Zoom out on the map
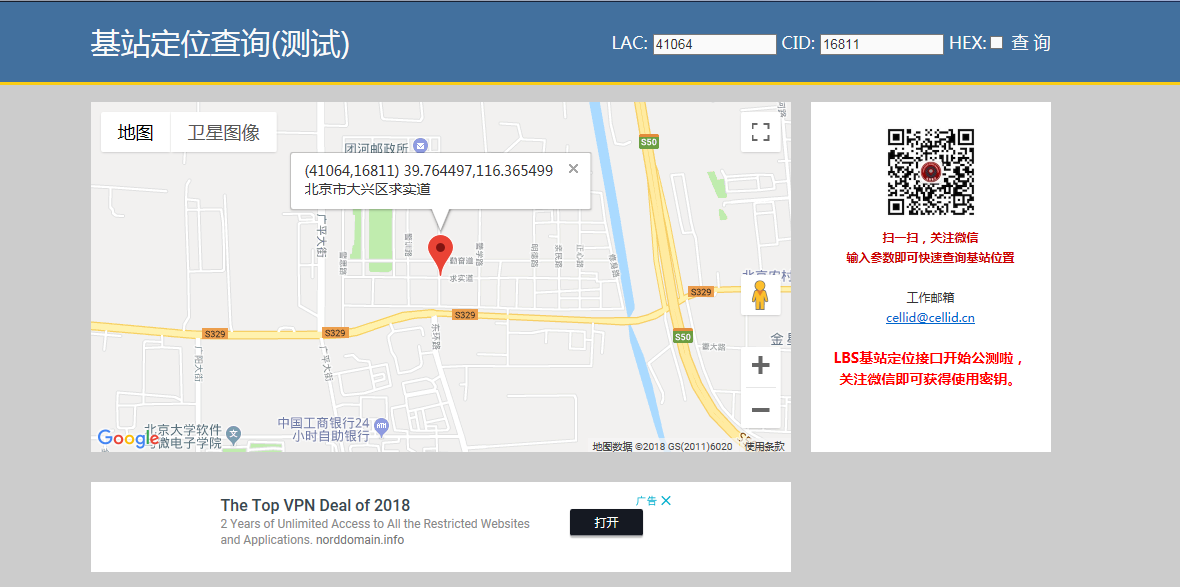Screen dimensions: 1180x587 tap(761, 409)
